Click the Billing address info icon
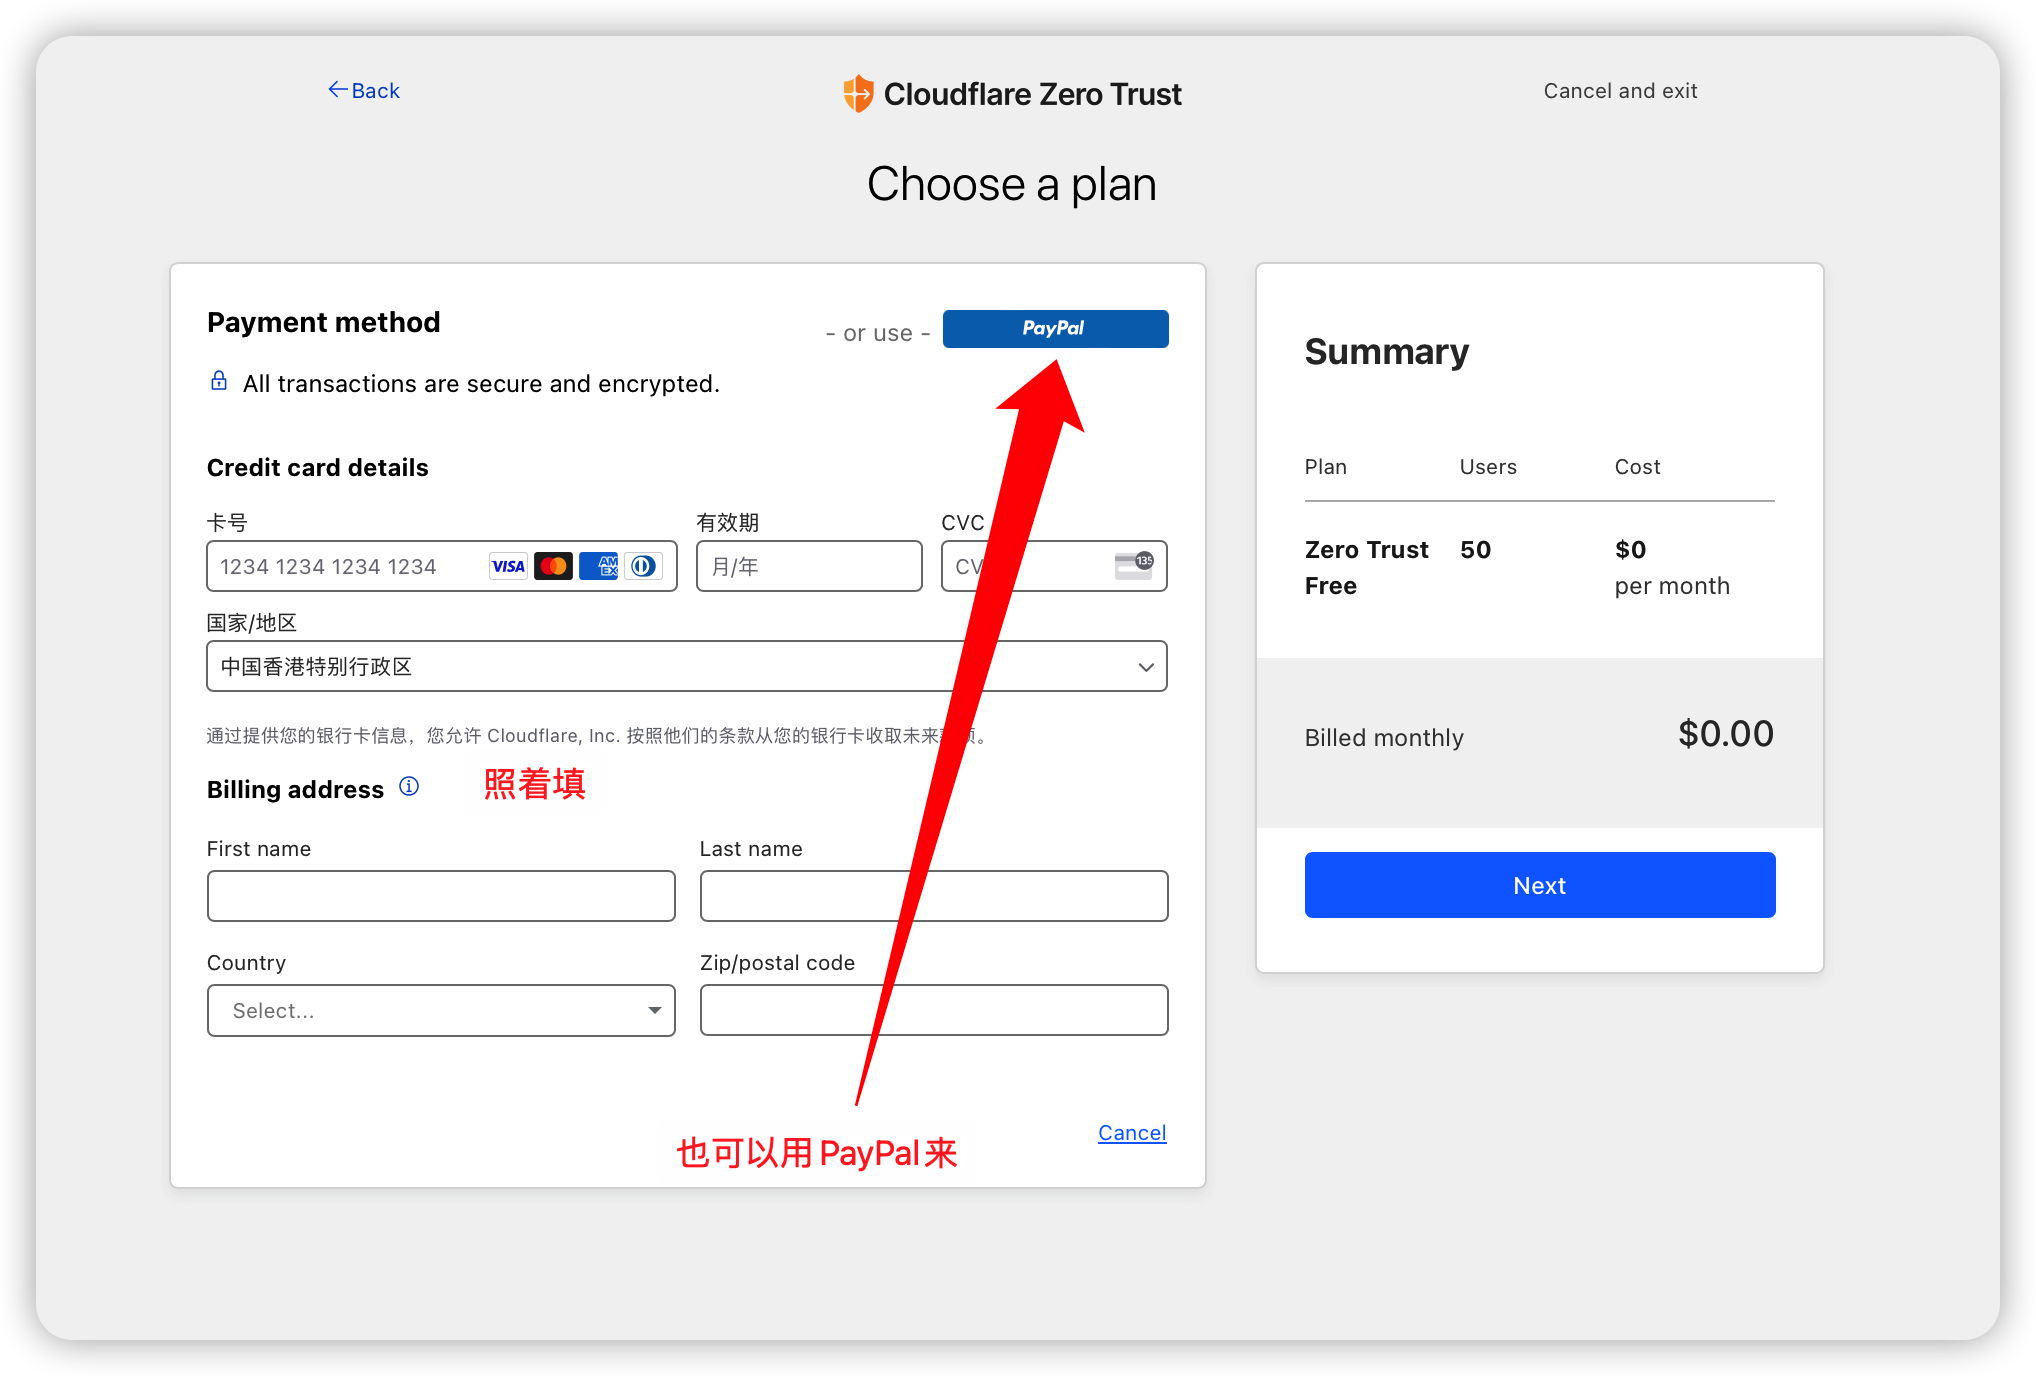Screen dimensions: 2036x1376 tap(409, 786)
